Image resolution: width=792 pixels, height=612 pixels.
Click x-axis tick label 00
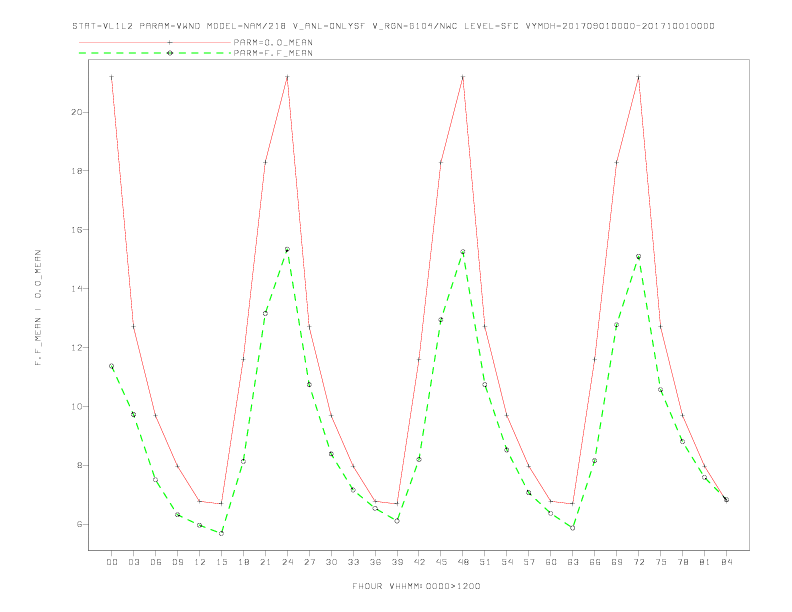coord(112,562)
